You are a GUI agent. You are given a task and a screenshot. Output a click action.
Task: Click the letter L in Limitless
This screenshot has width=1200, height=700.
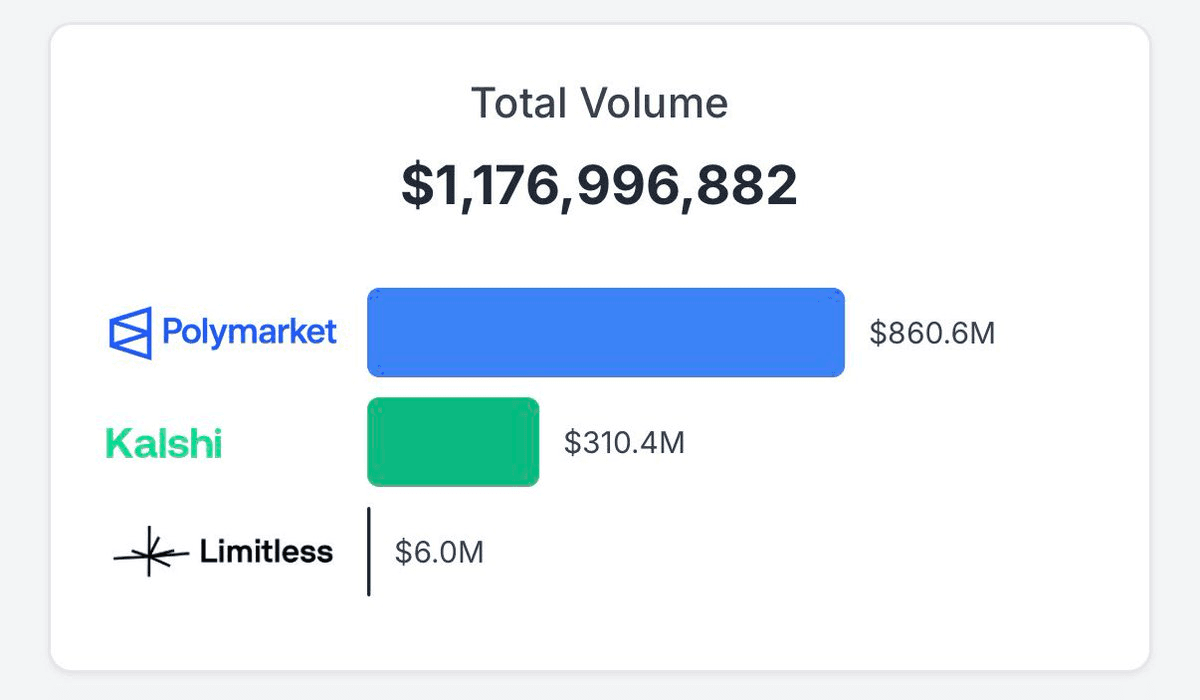point(207,551)
